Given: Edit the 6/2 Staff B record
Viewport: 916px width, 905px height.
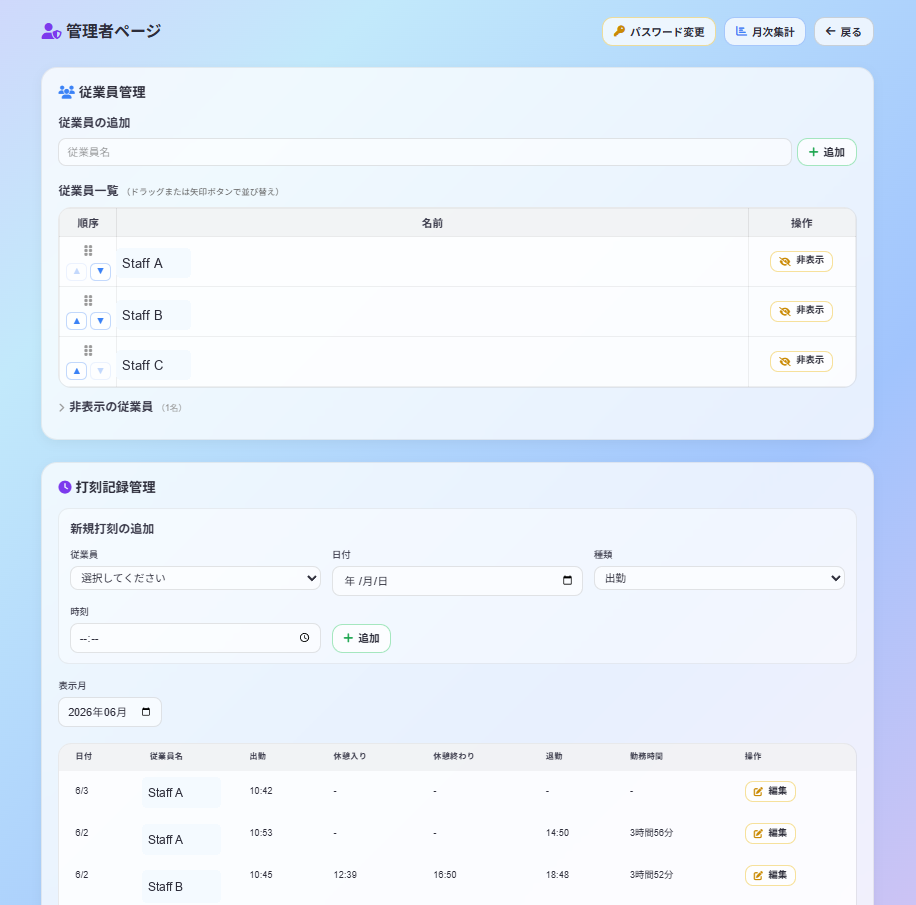Looking at the screenshot, I should [770, 875].
